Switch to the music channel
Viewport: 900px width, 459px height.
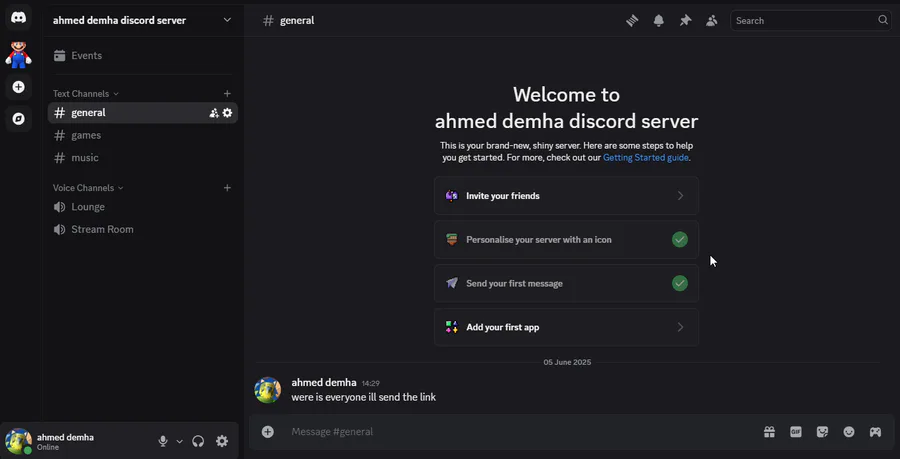[85, 158]
